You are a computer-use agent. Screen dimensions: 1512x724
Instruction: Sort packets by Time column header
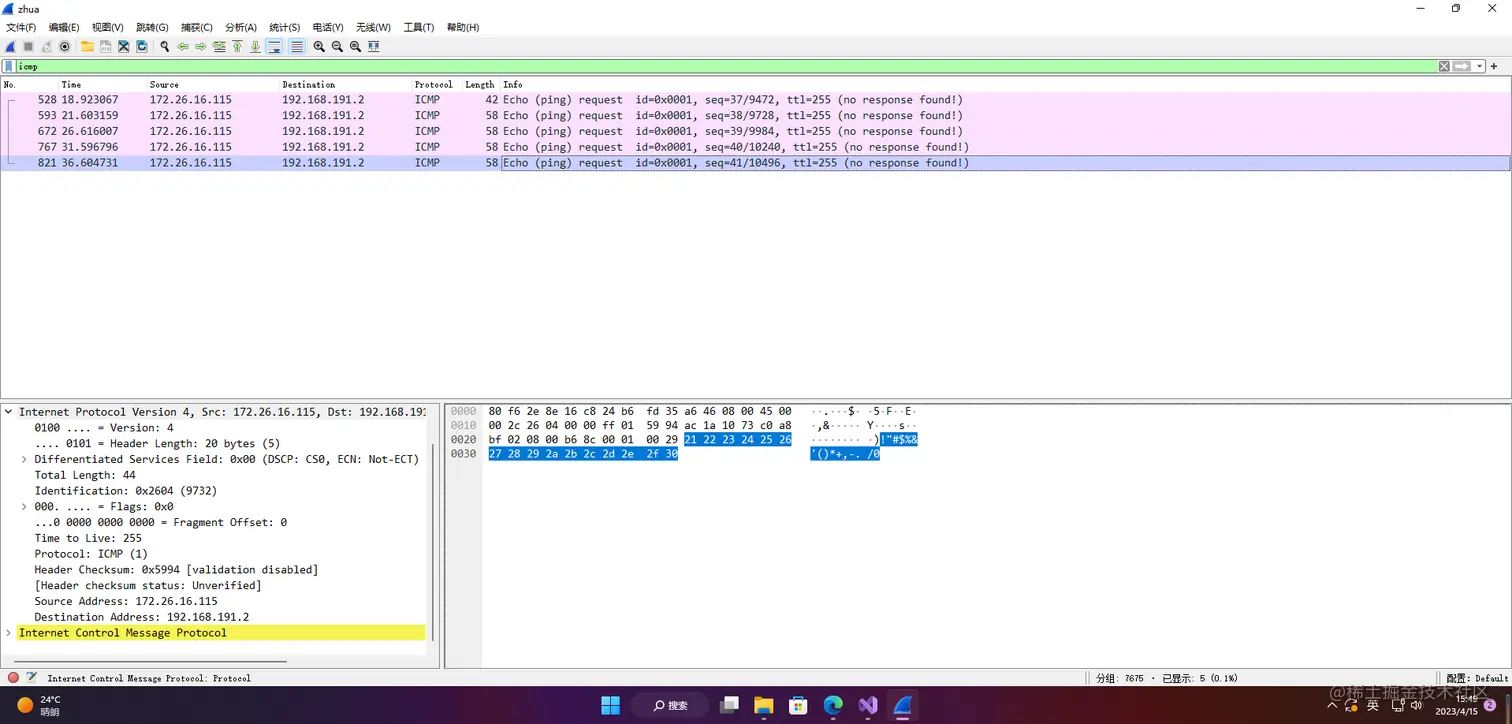tap(102, 84)
